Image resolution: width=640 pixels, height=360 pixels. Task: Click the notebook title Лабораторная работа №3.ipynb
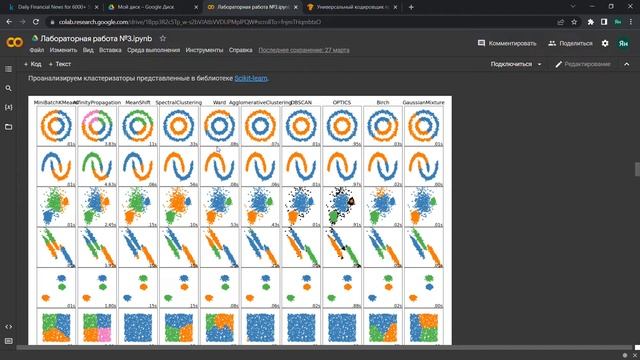point(96,38)
